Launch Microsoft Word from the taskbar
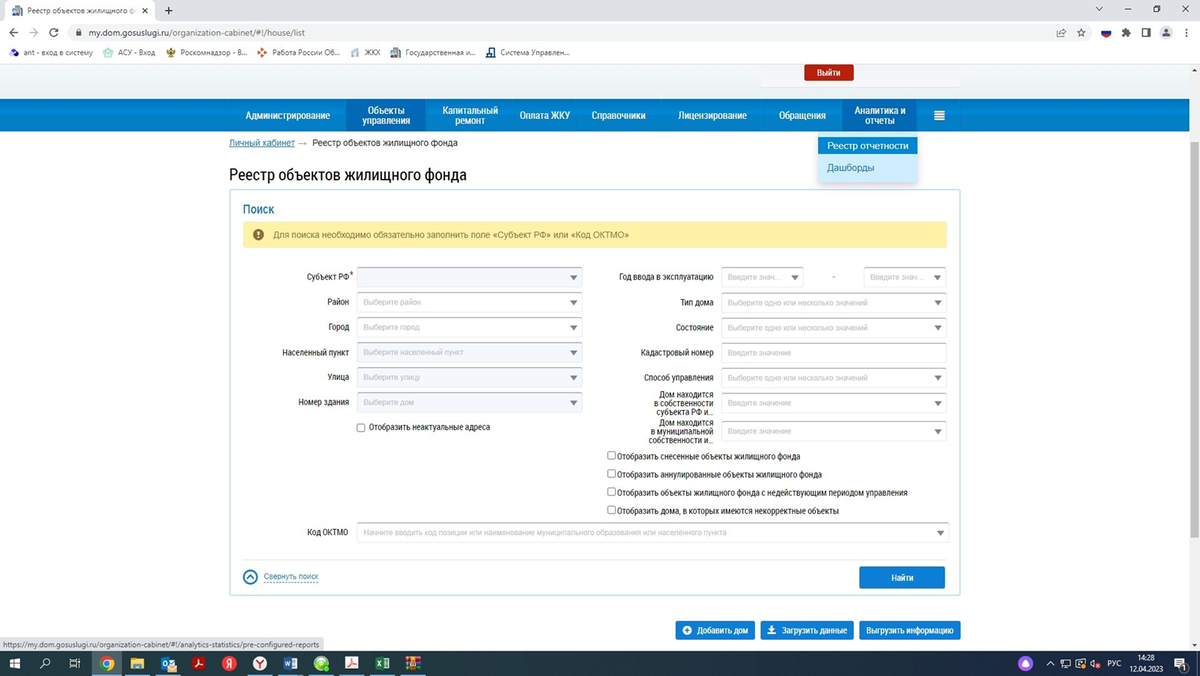Viewport: 1200px width, 676px height. point(290,663)
